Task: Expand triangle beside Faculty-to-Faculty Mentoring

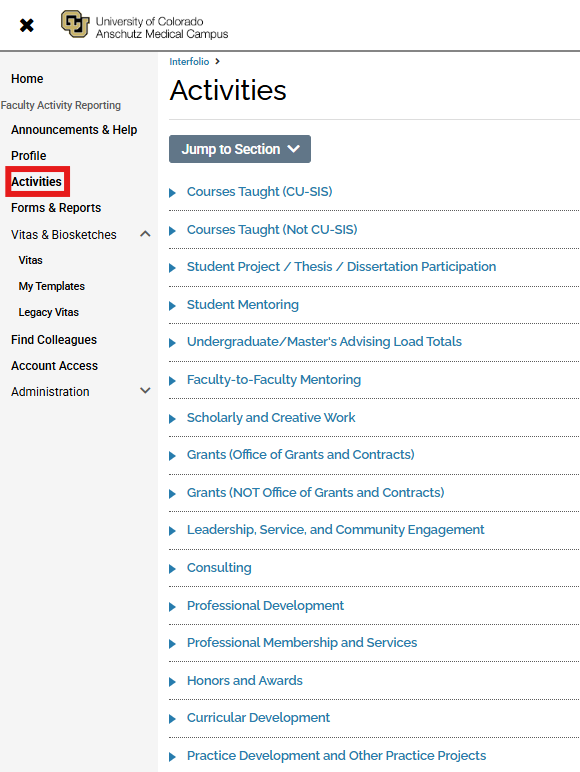Action: coord(172,381)
